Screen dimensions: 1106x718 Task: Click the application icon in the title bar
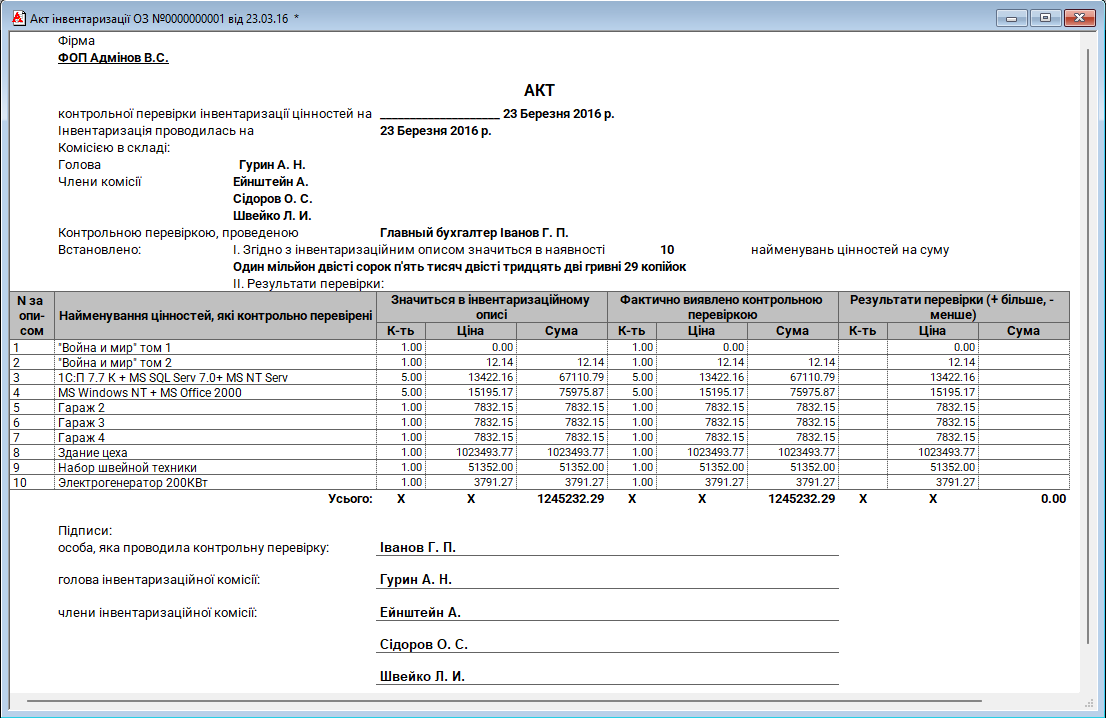(16, 18)
